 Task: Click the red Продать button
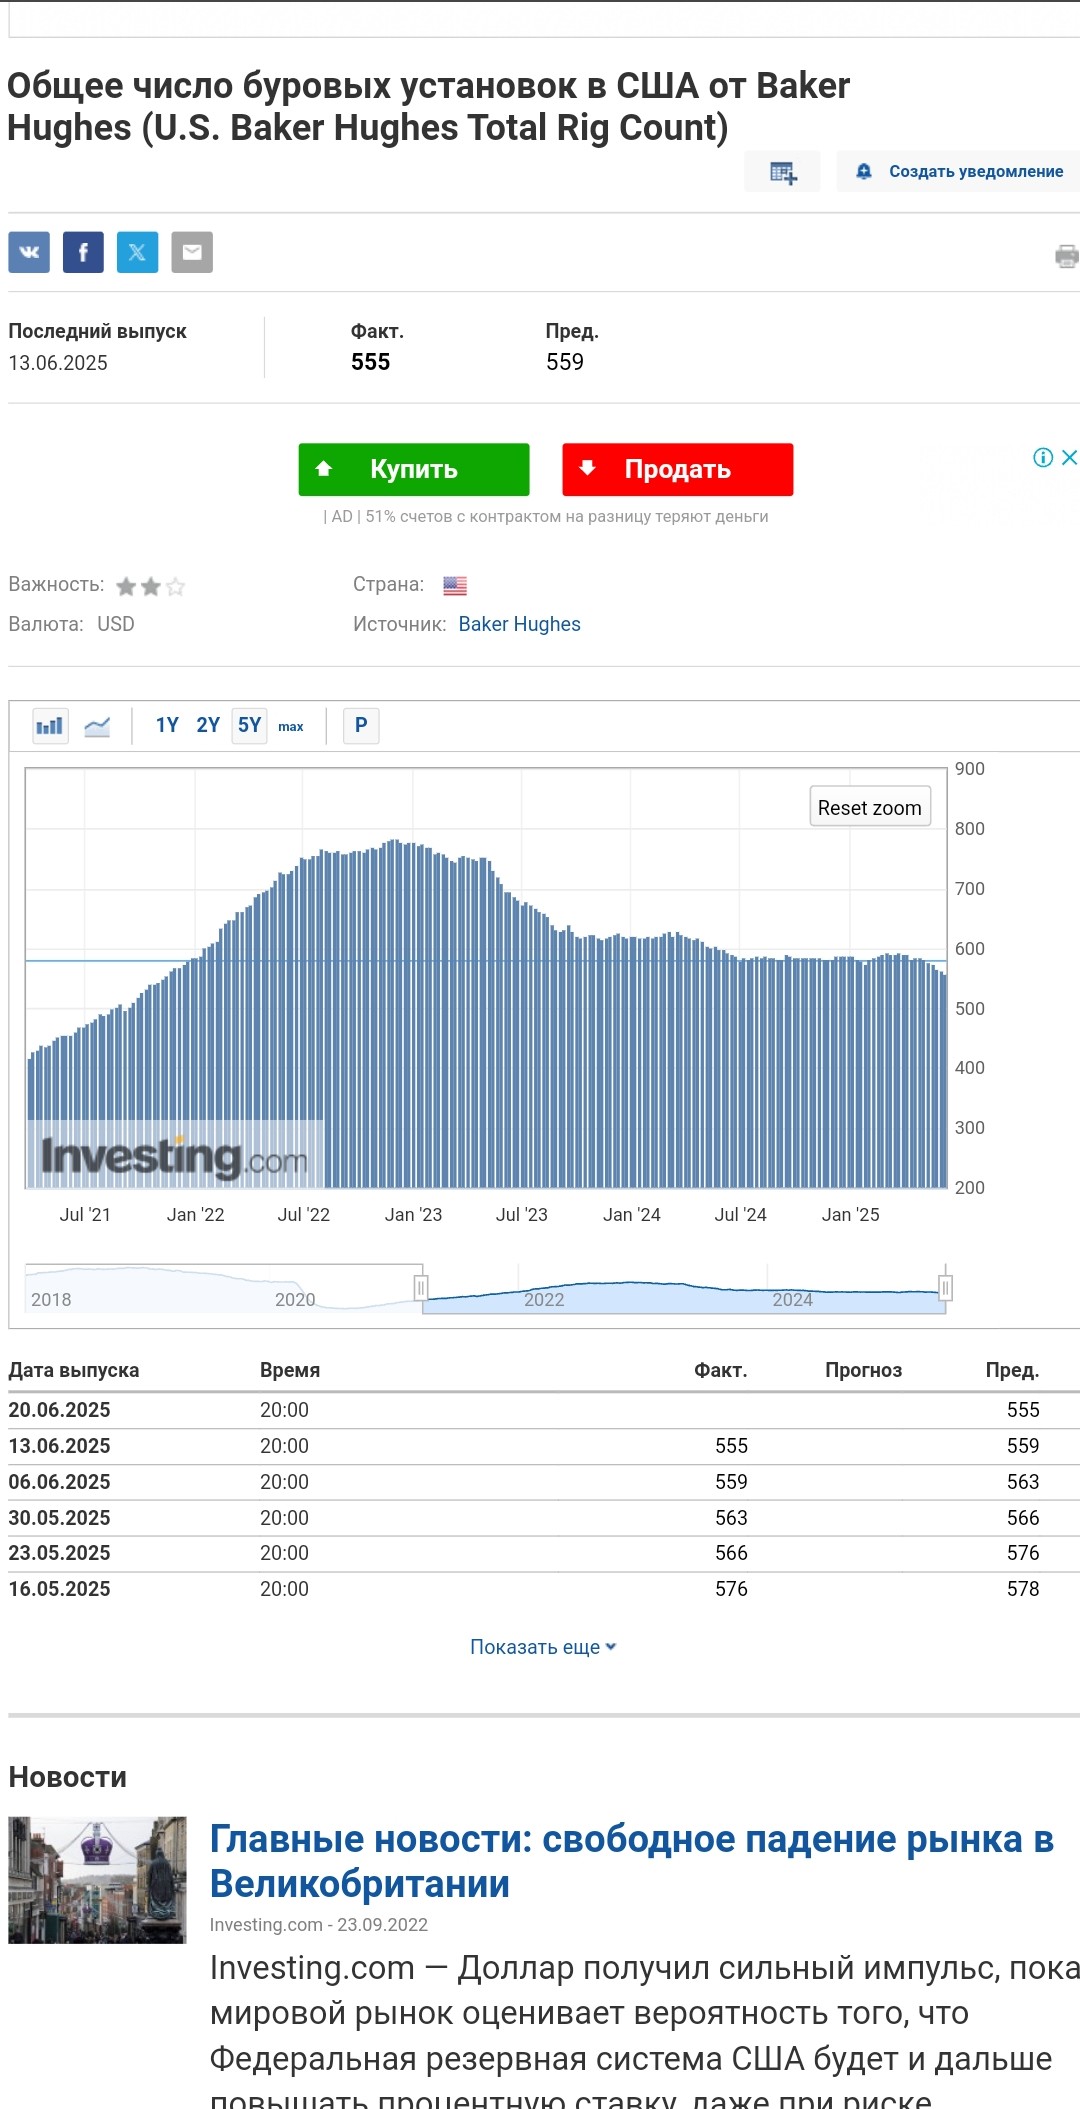coord(678,469)
